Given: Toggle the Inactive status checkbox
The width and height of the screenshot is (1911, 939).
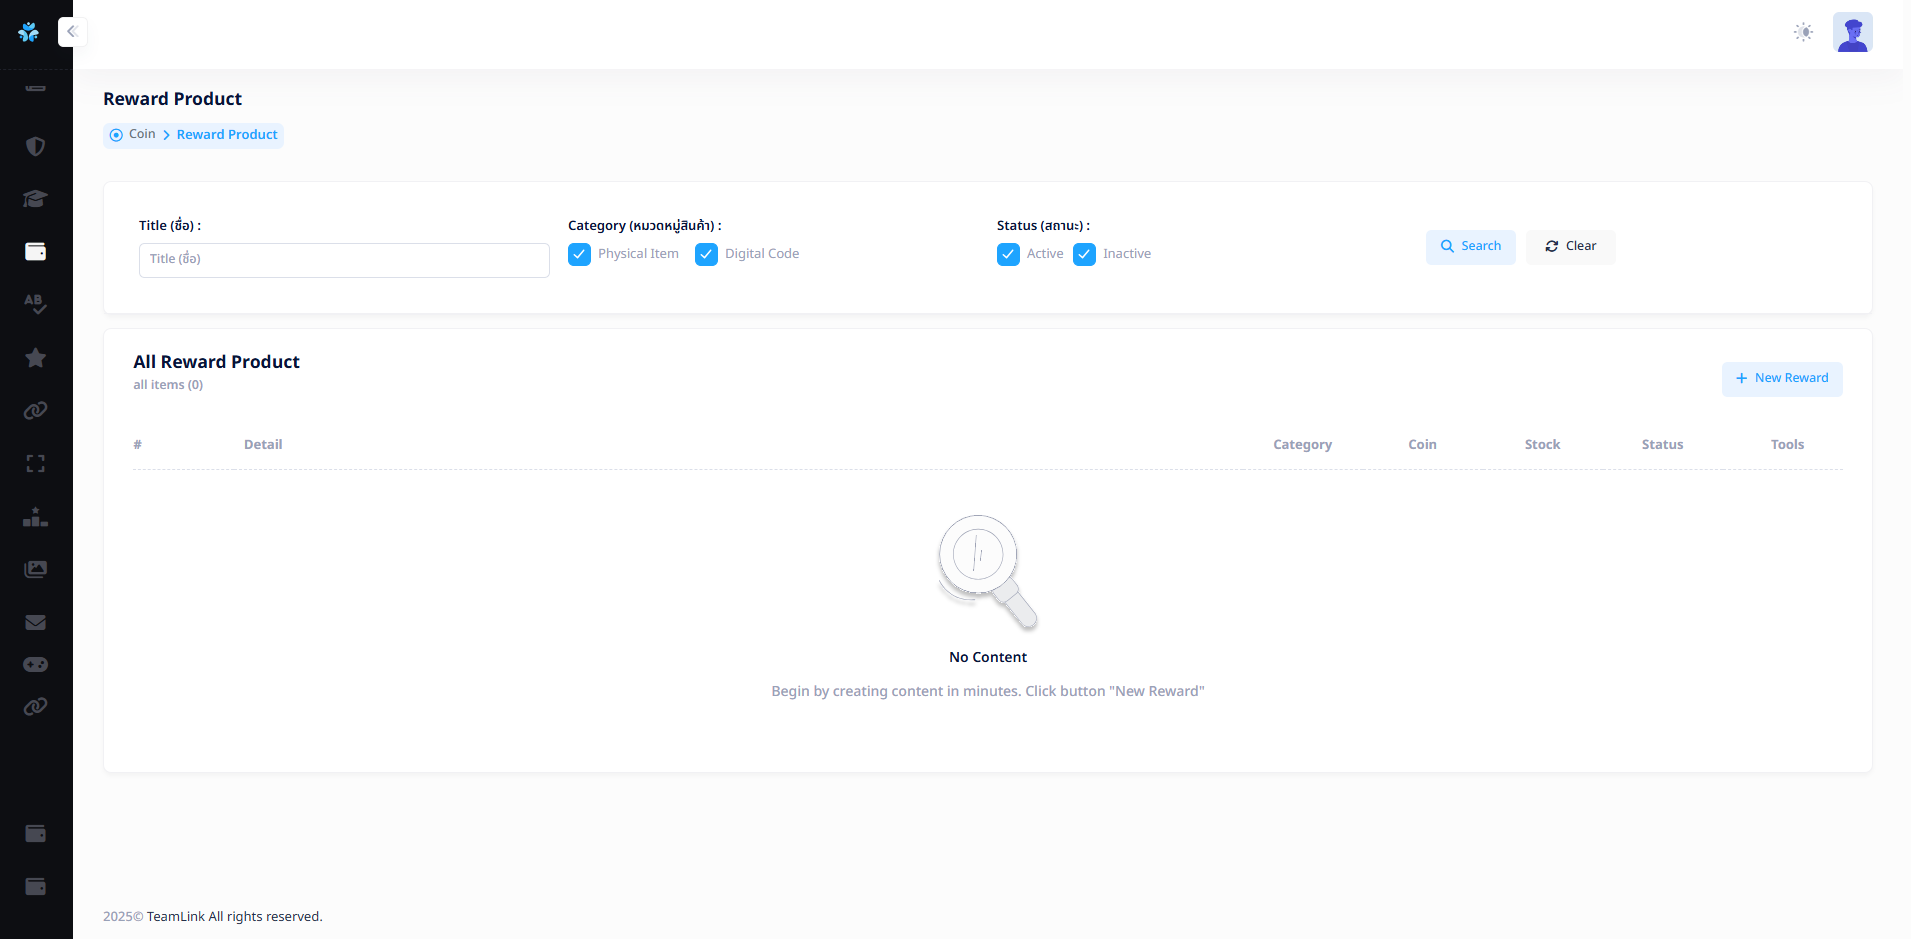Looking at the screenshot, I should click(1084, 255).
